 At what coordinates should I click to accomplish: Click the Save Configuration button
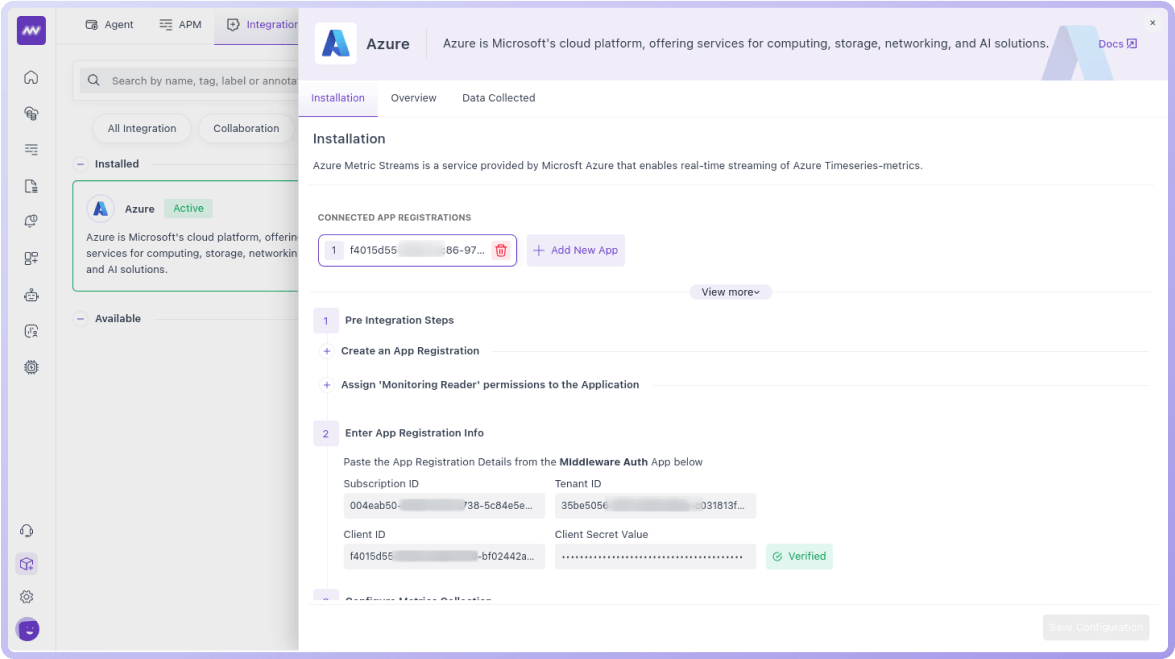pos(1096,628)
